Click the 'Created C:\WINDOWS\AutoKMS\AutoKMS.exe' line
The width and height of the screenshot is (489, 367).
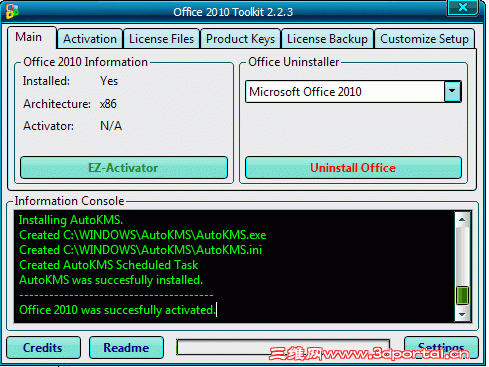[x=143, y=235]
